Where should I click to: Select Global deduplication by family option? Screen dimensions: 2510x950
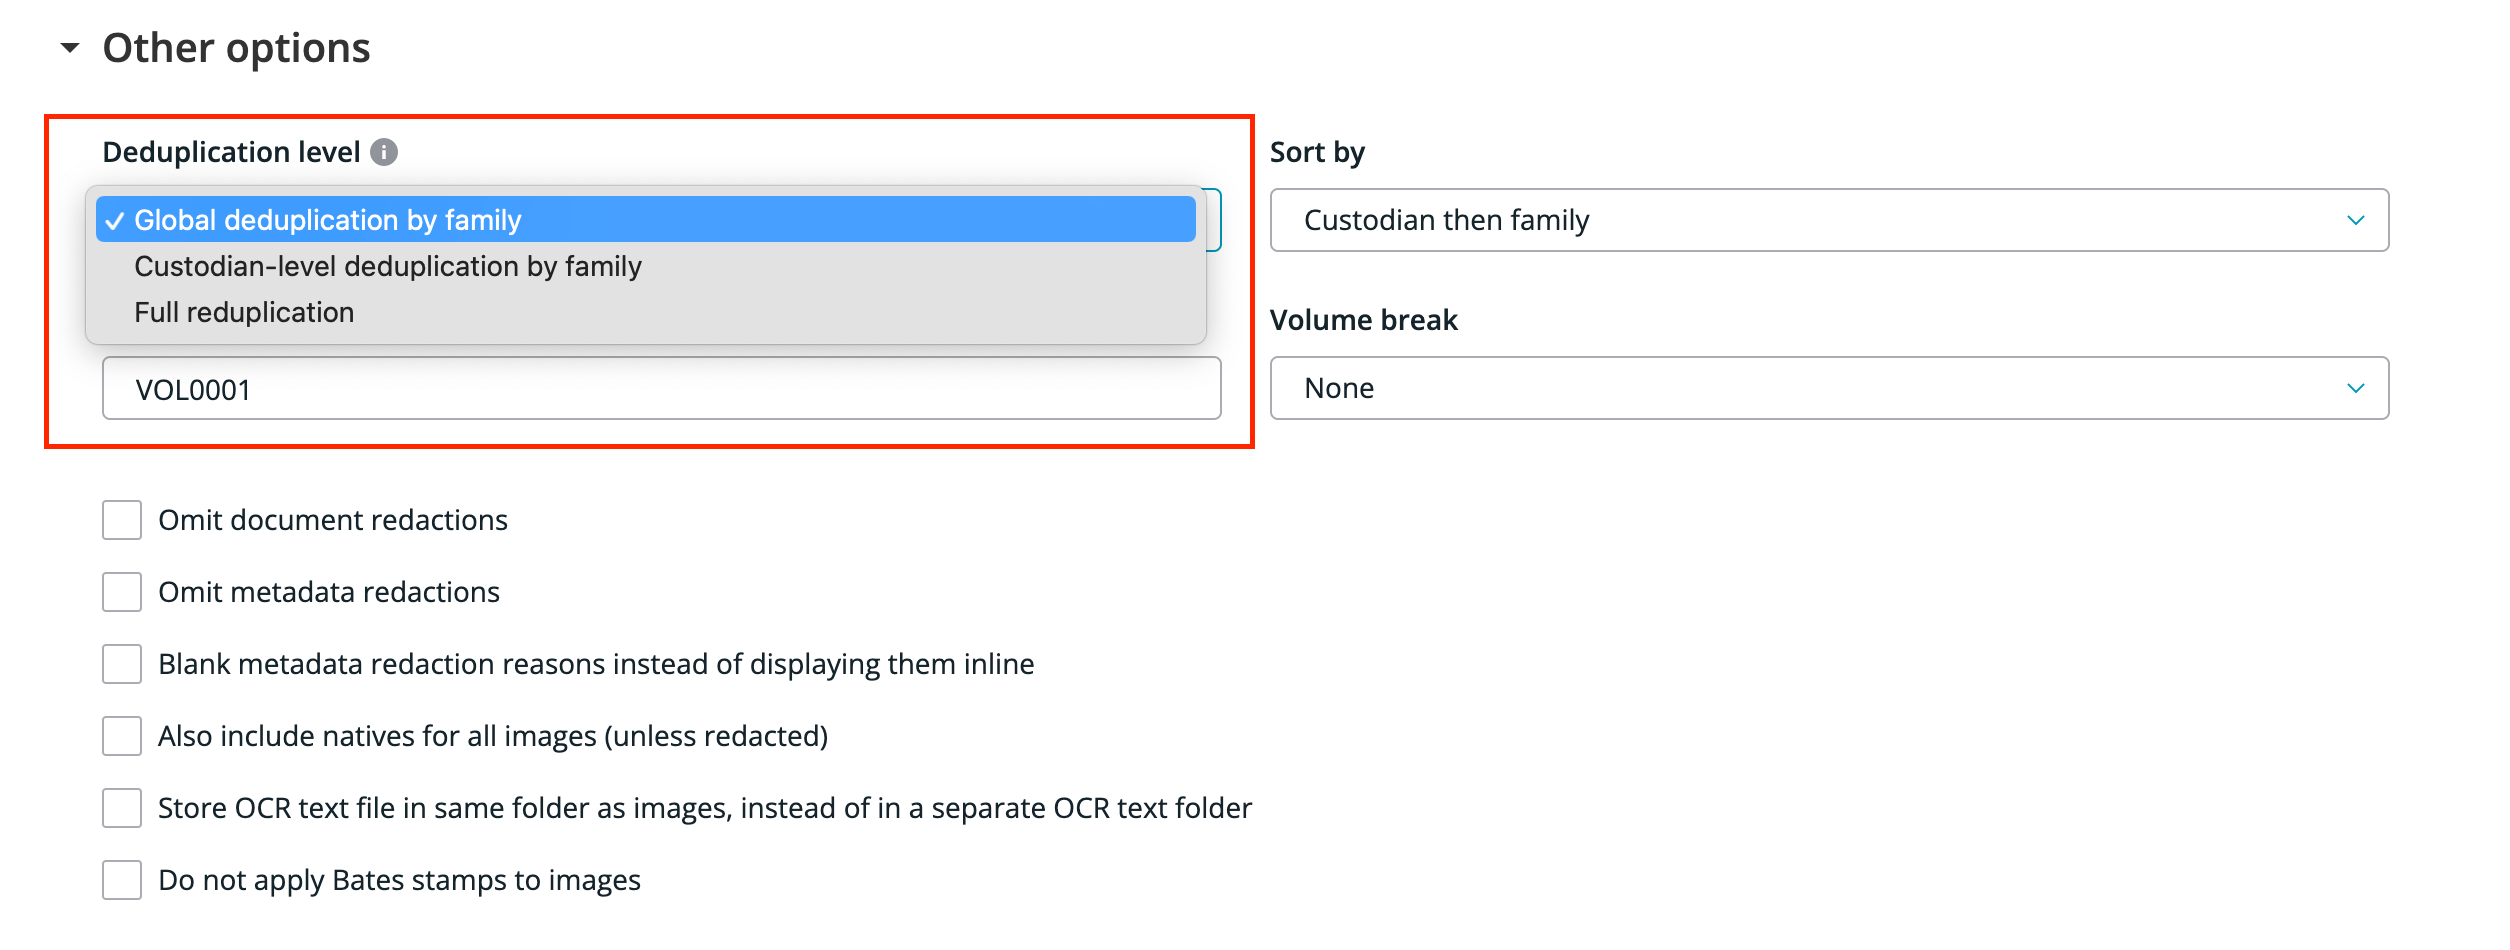[x=646, y=219]
